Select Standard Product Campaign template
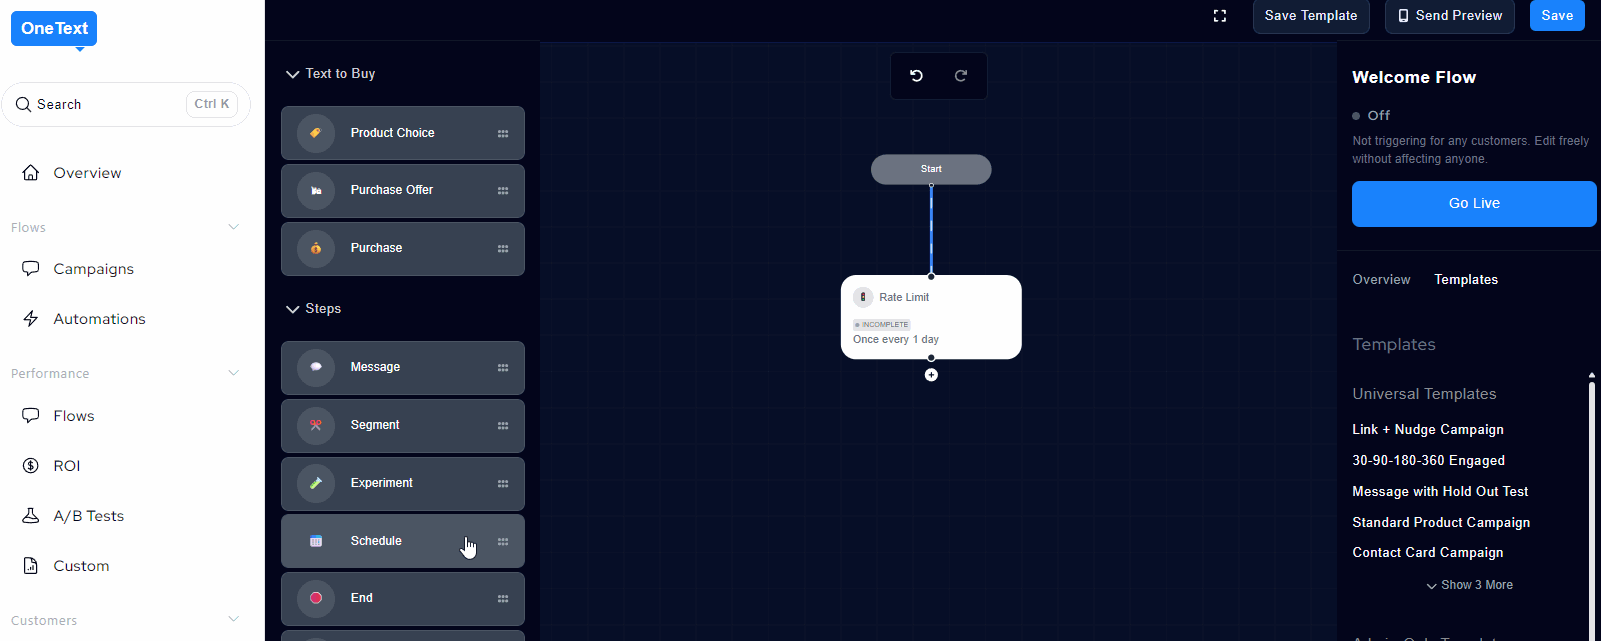 [1441, 523]
